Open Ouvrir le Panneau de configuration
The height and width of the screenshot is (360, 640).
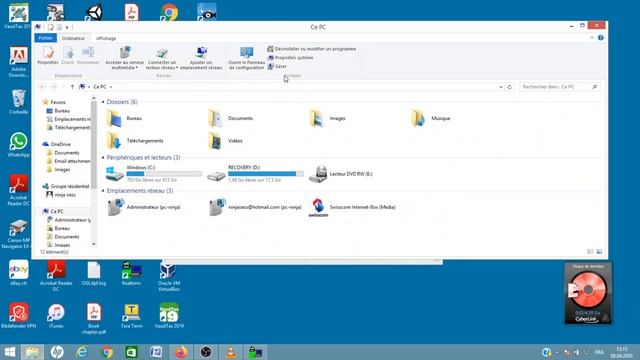pos(247,58)
